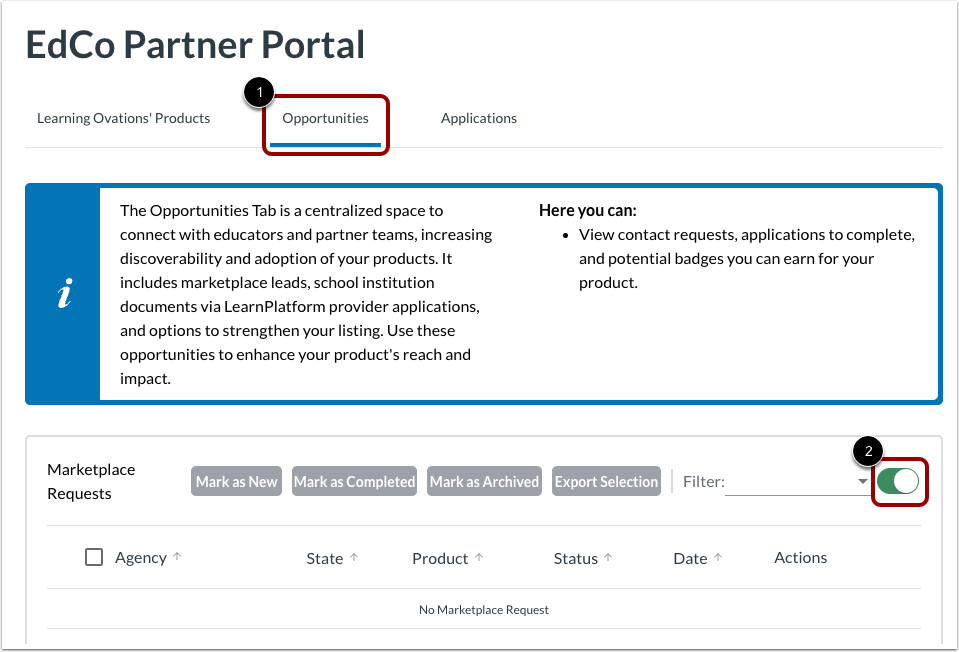Click the Date column header

(691, 558)
